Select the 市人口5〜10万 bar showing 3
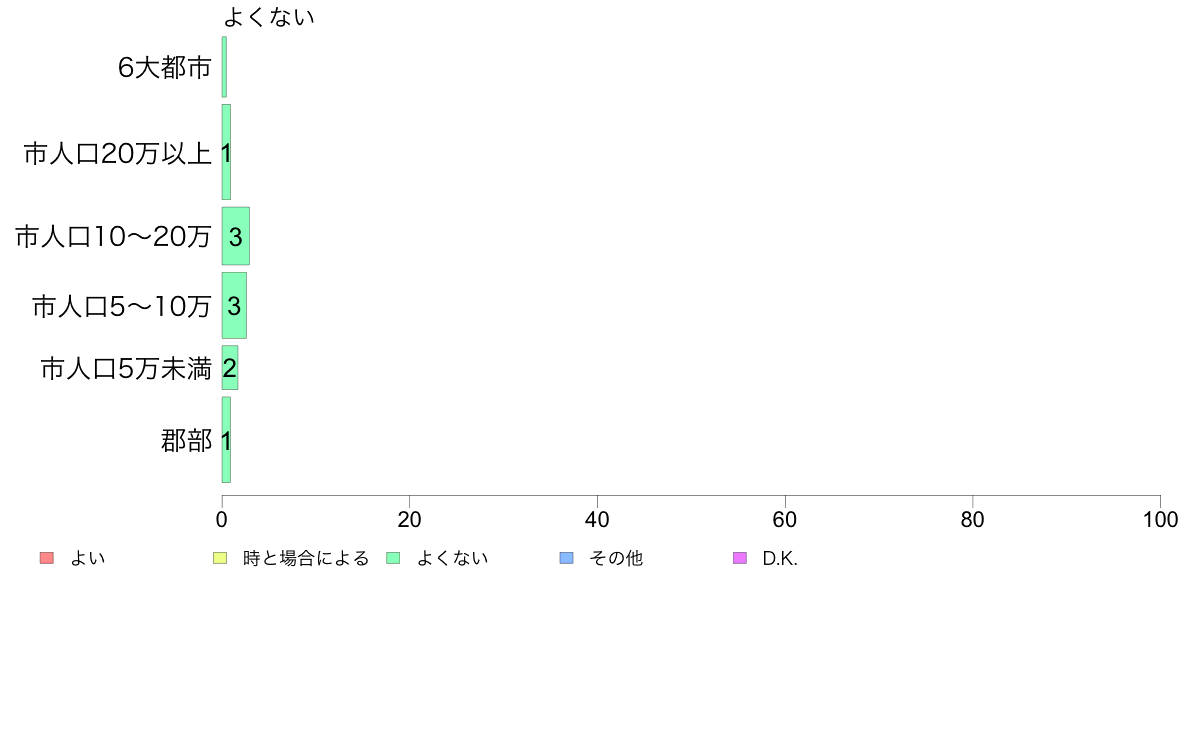Viewport: 1188px width, 736px height. (x=234, y=305)
